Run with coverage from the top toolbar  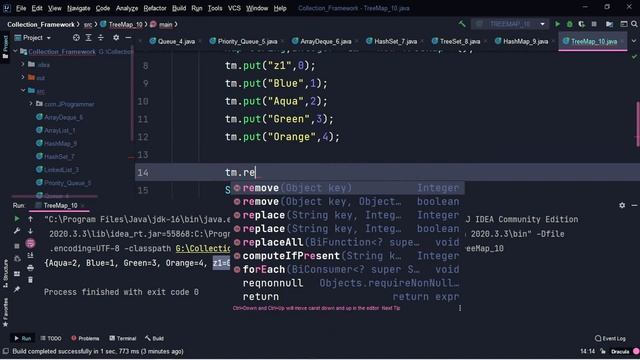(x=582, y=24)
